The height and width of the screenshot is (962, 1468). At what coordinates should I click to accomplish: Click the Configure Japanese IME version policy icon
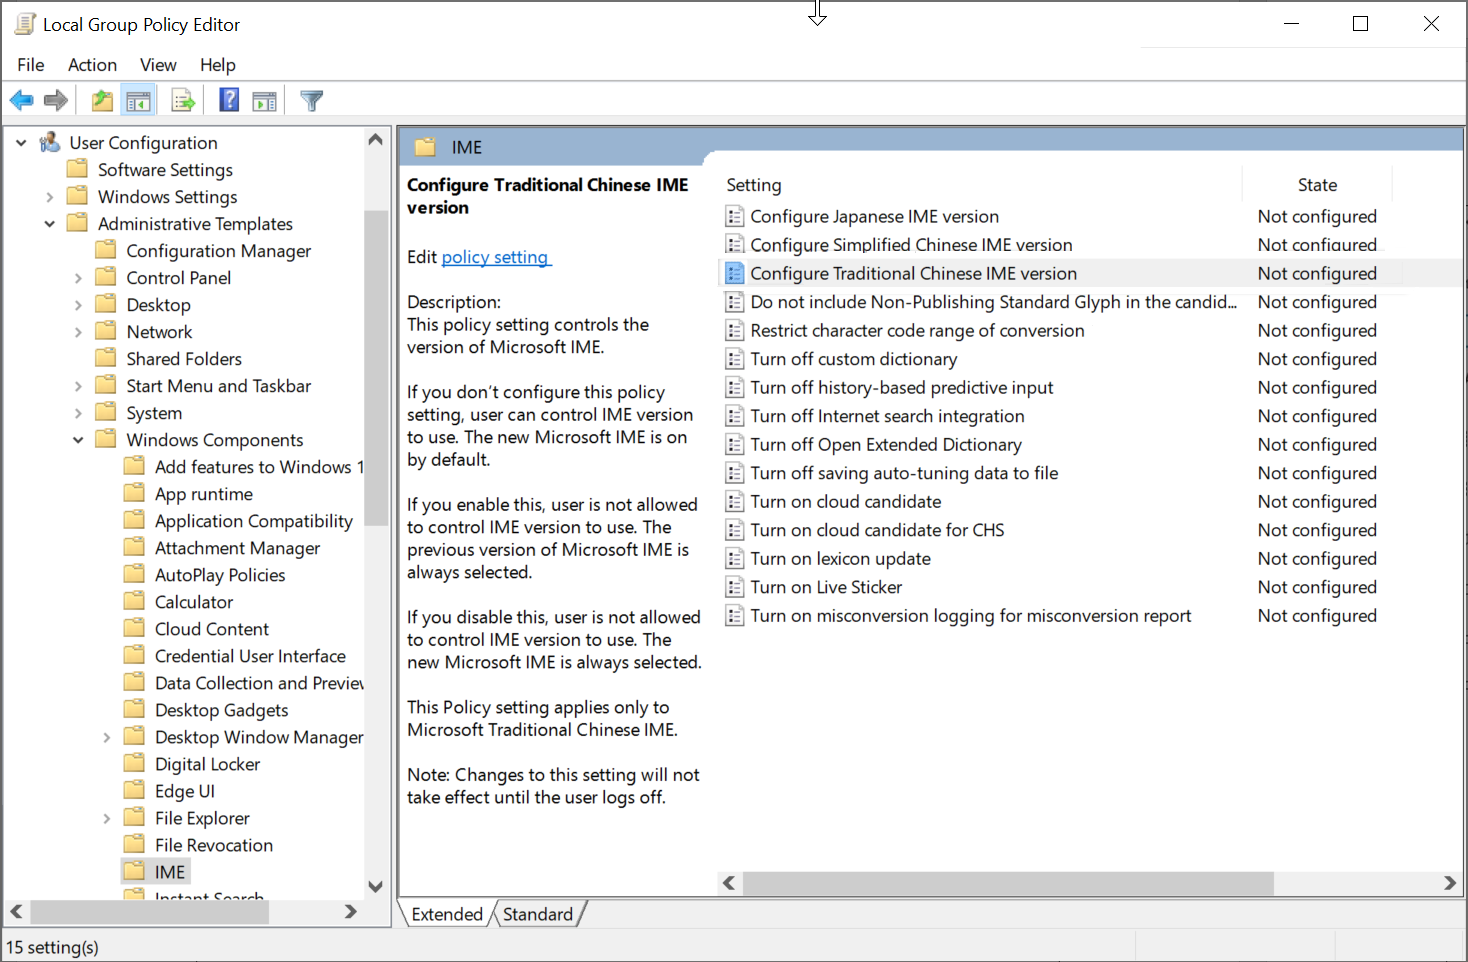click(x=735, y=216)
